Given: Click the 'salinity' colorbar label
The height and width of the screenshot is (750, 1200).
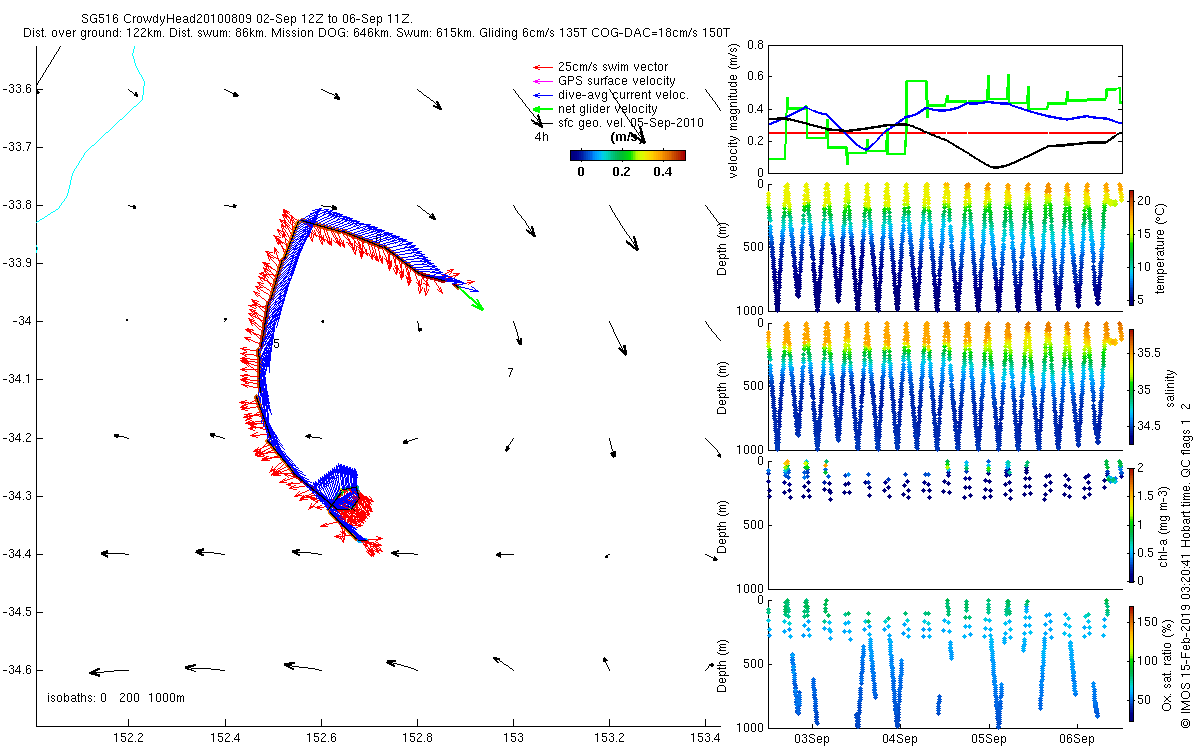Looking at the screenshot, I should [x=1168, y=388].
